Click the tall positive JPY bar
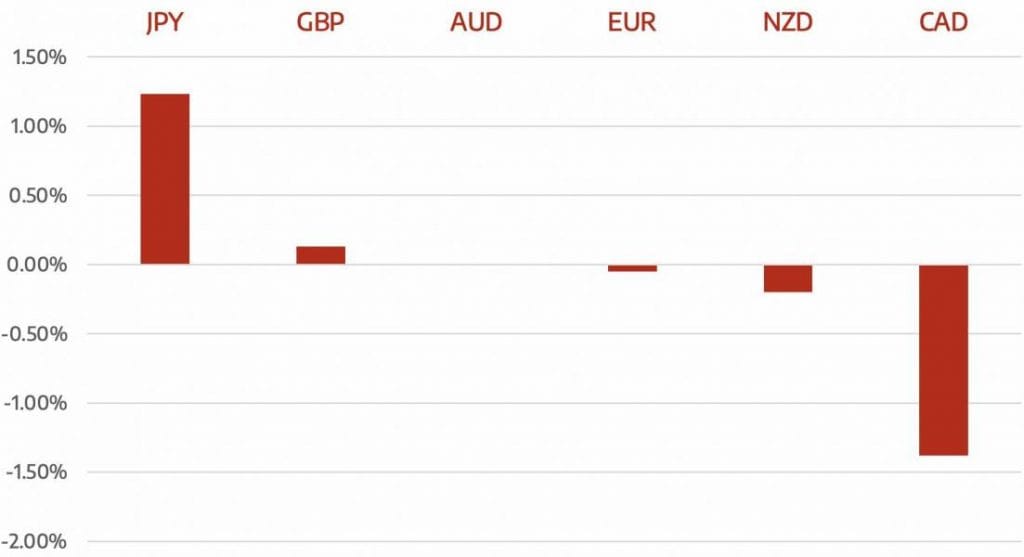1024x557 pixels. 164,179
